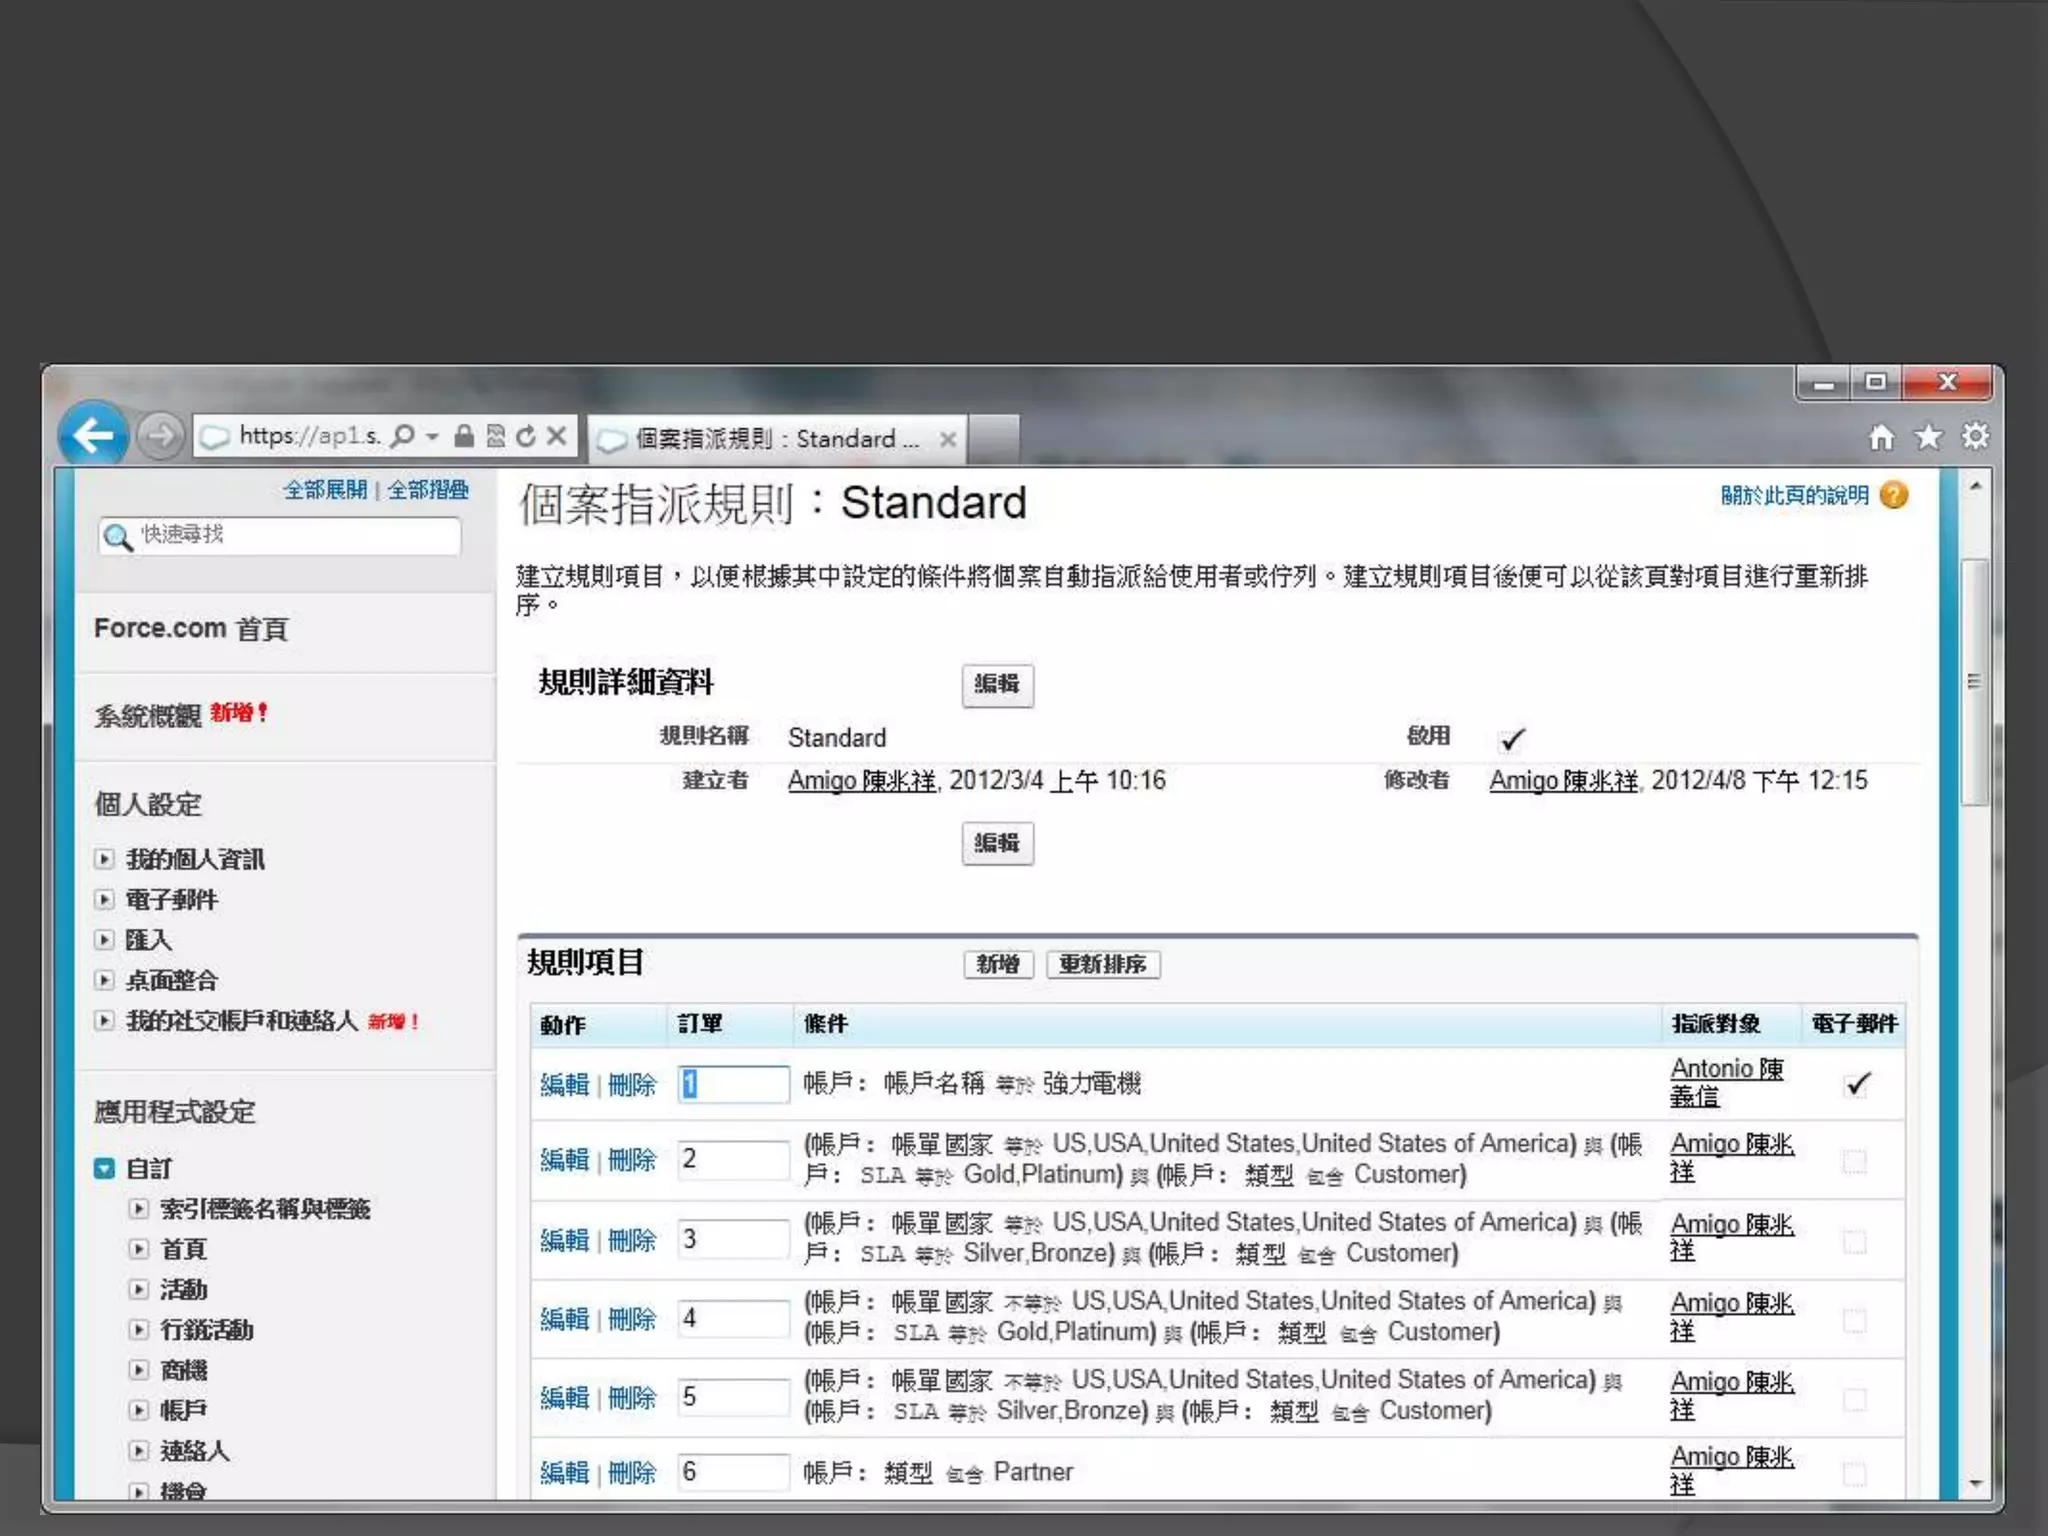Collapse the 自訂 tree node
Image resolution: width=2048 pixels, height=1536 pixels.
[104, 1168]
